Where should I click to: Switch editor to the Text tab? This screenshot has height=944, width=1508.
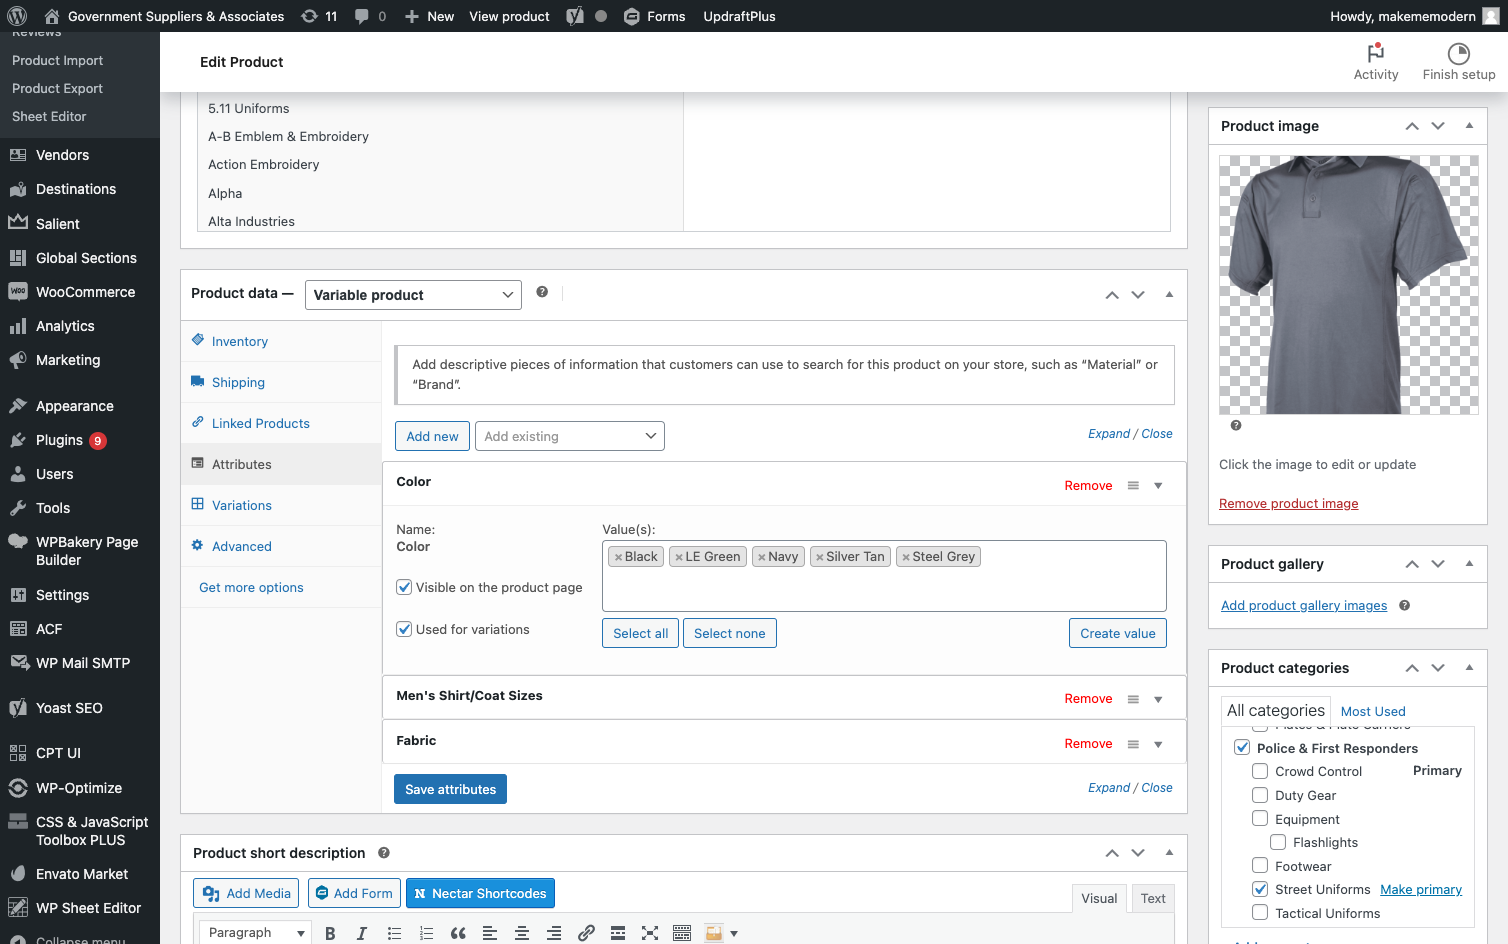pyautogui.click(x=1153, y=898)
